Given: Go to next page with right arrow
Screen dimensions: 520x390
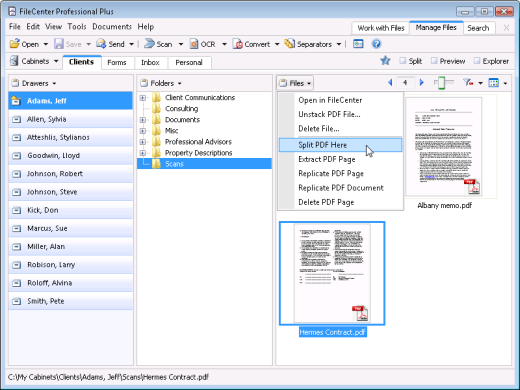Looking at the screenshot, I should pyautogui.click(x=422, y=82).
